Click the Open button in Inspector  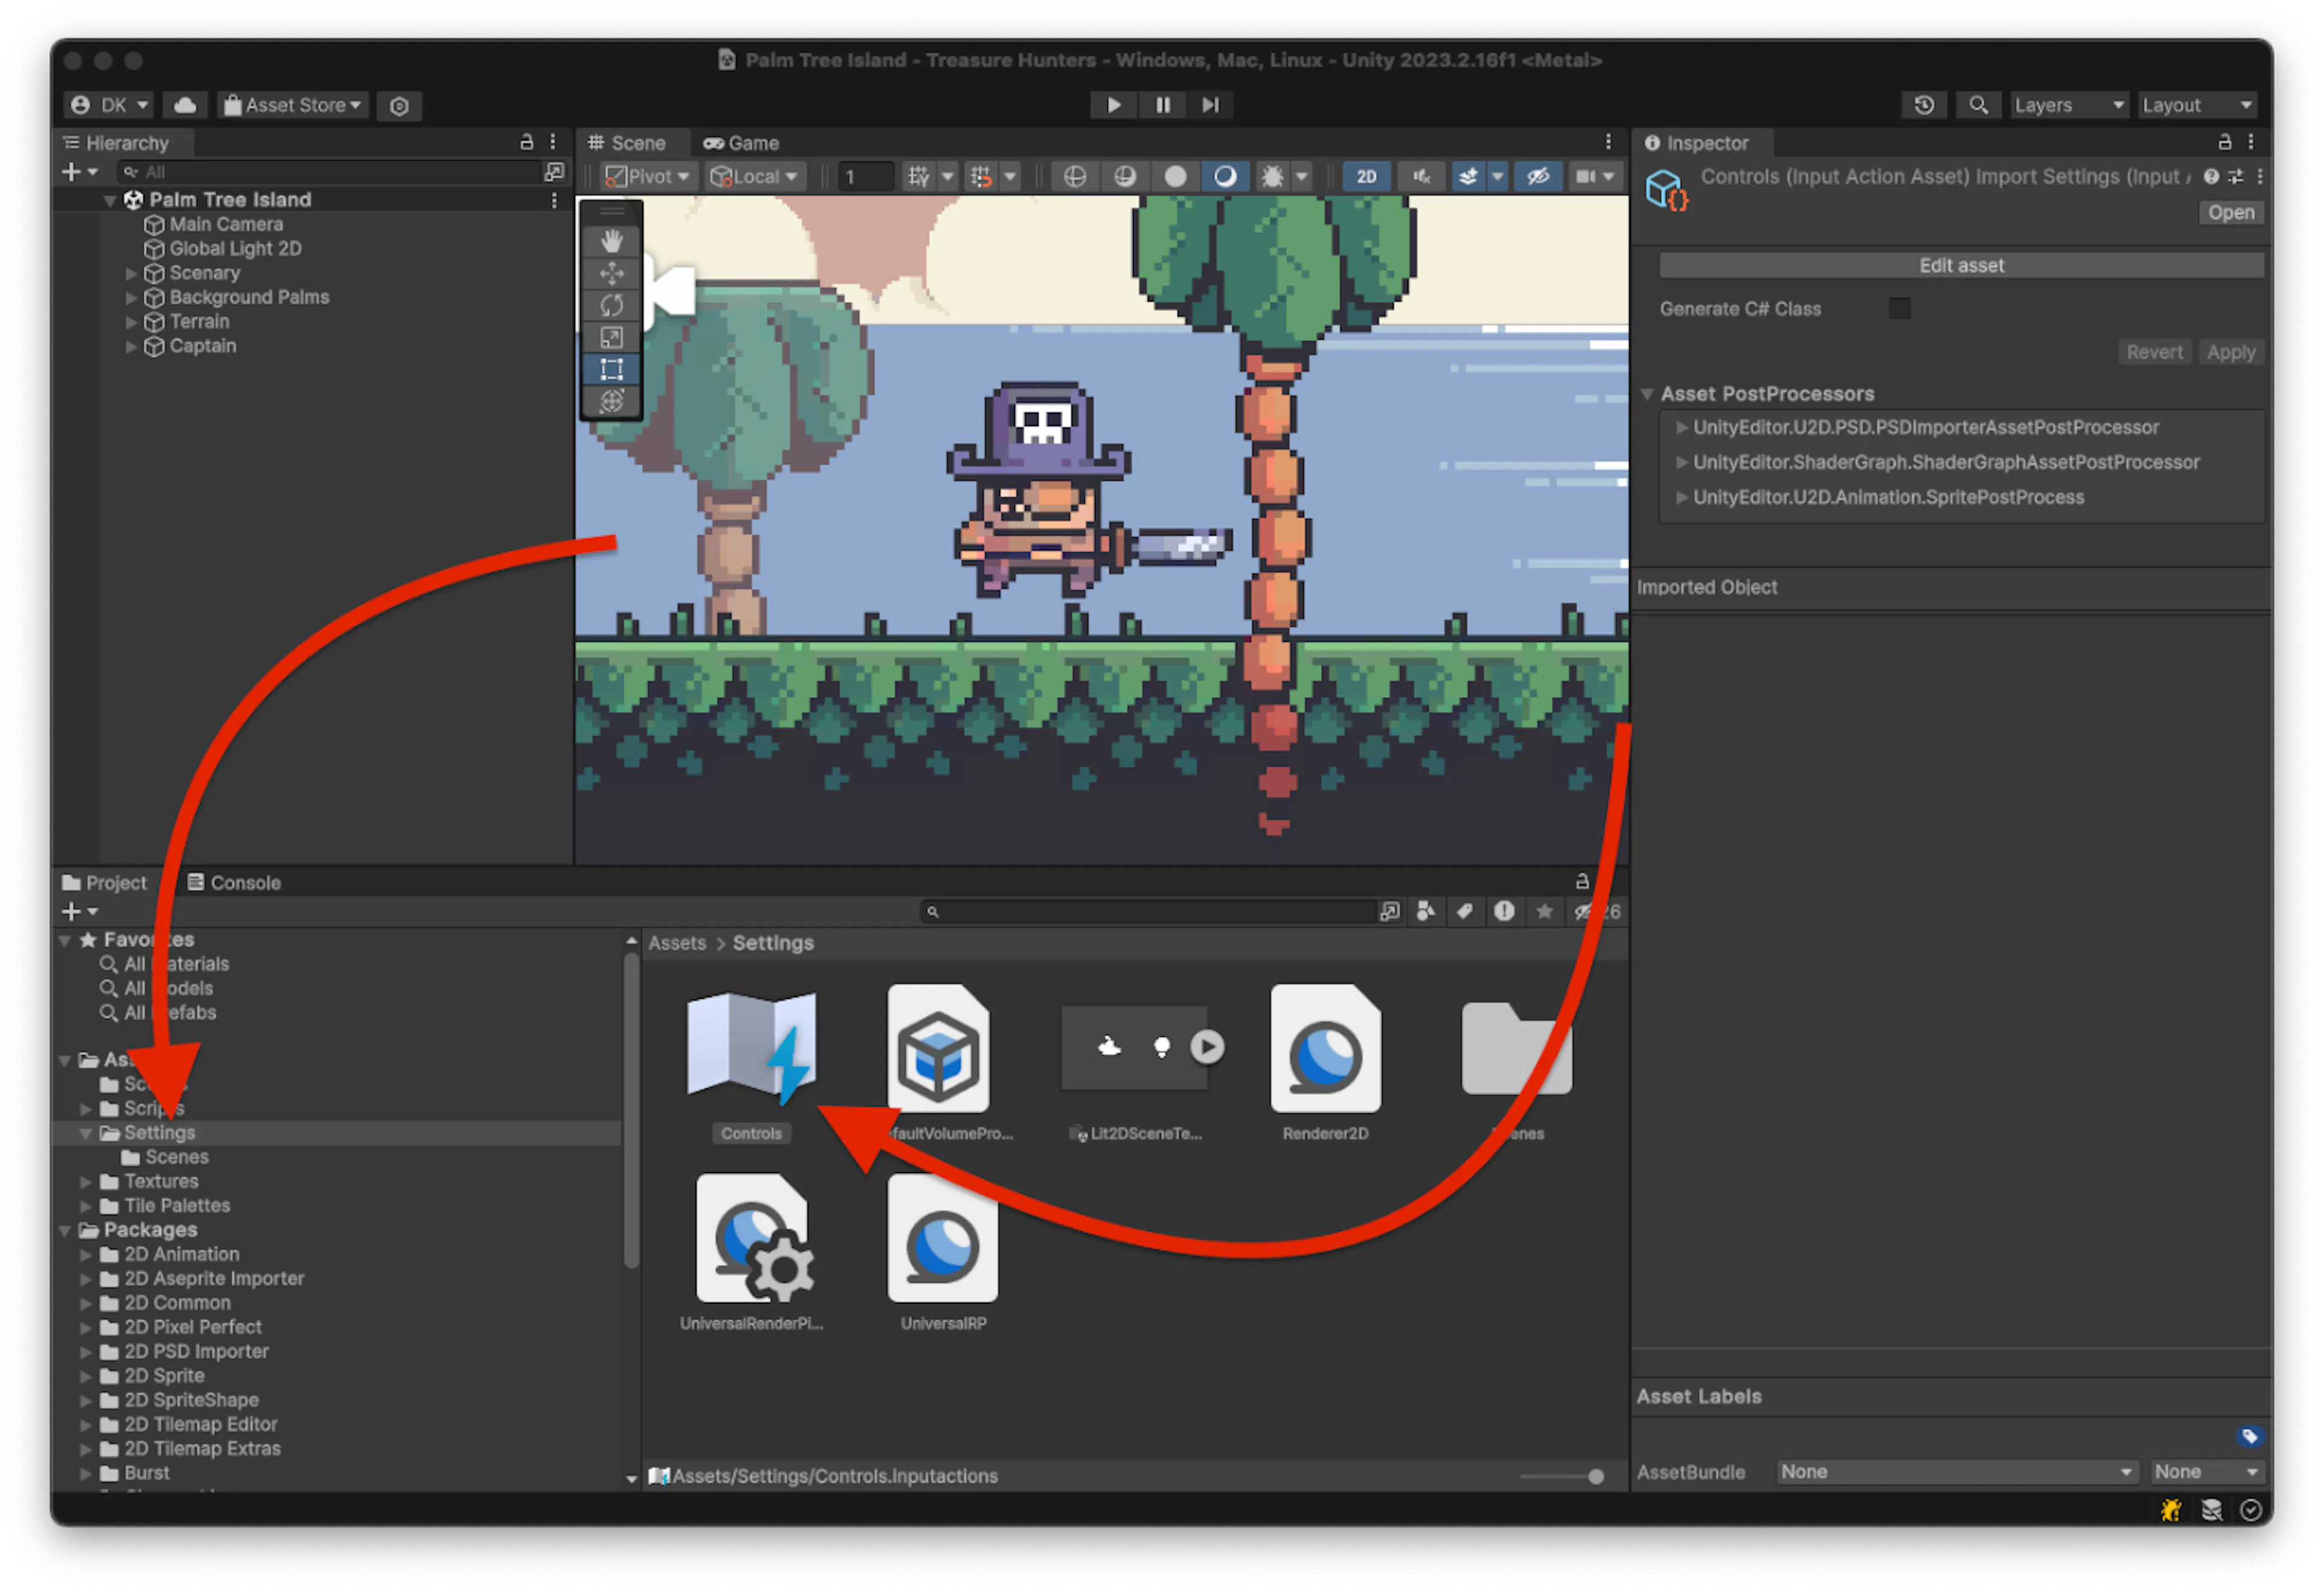[x=2230, y=212]
